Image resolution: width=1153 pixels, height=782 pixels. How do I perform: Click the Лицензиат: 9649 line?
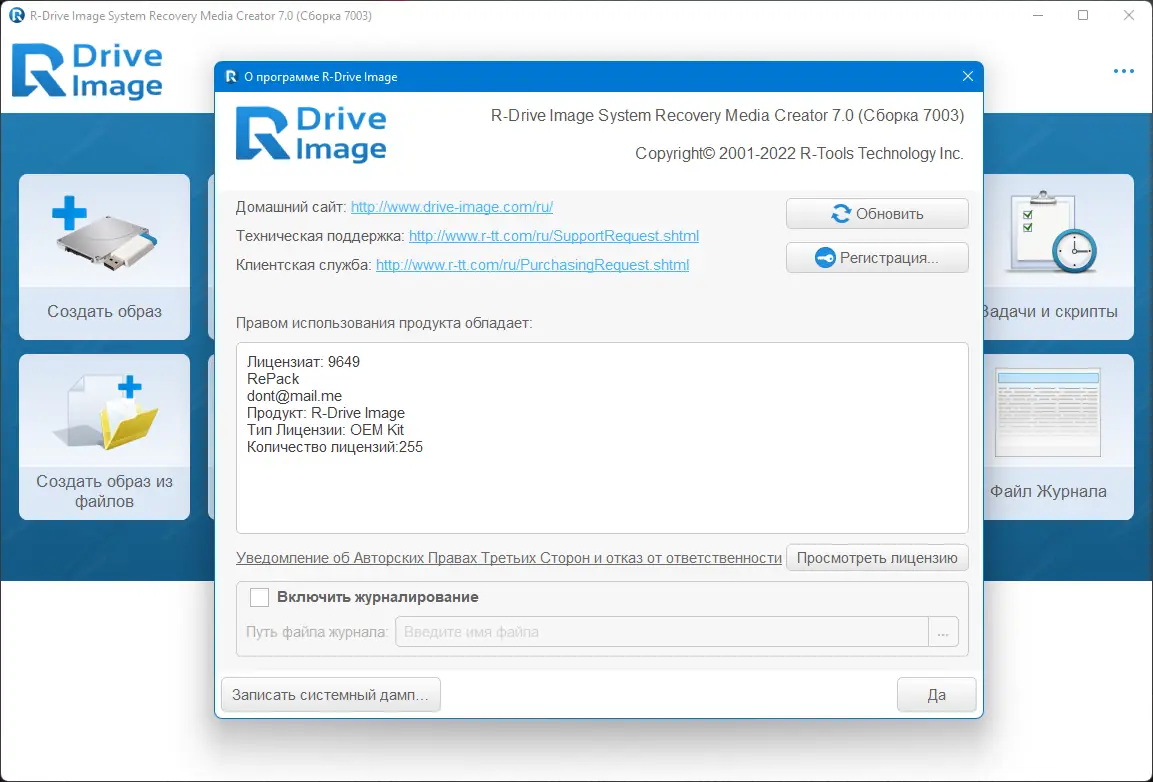pos(304,362)
